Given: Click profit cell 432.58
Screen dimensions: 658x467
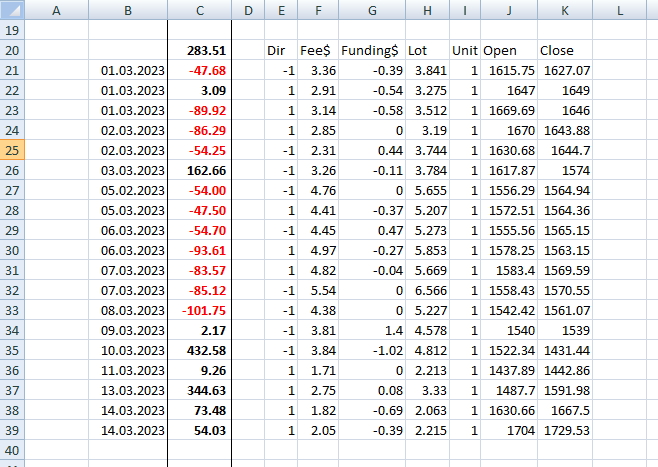Looking at the screenshot, I should point(200,350).
